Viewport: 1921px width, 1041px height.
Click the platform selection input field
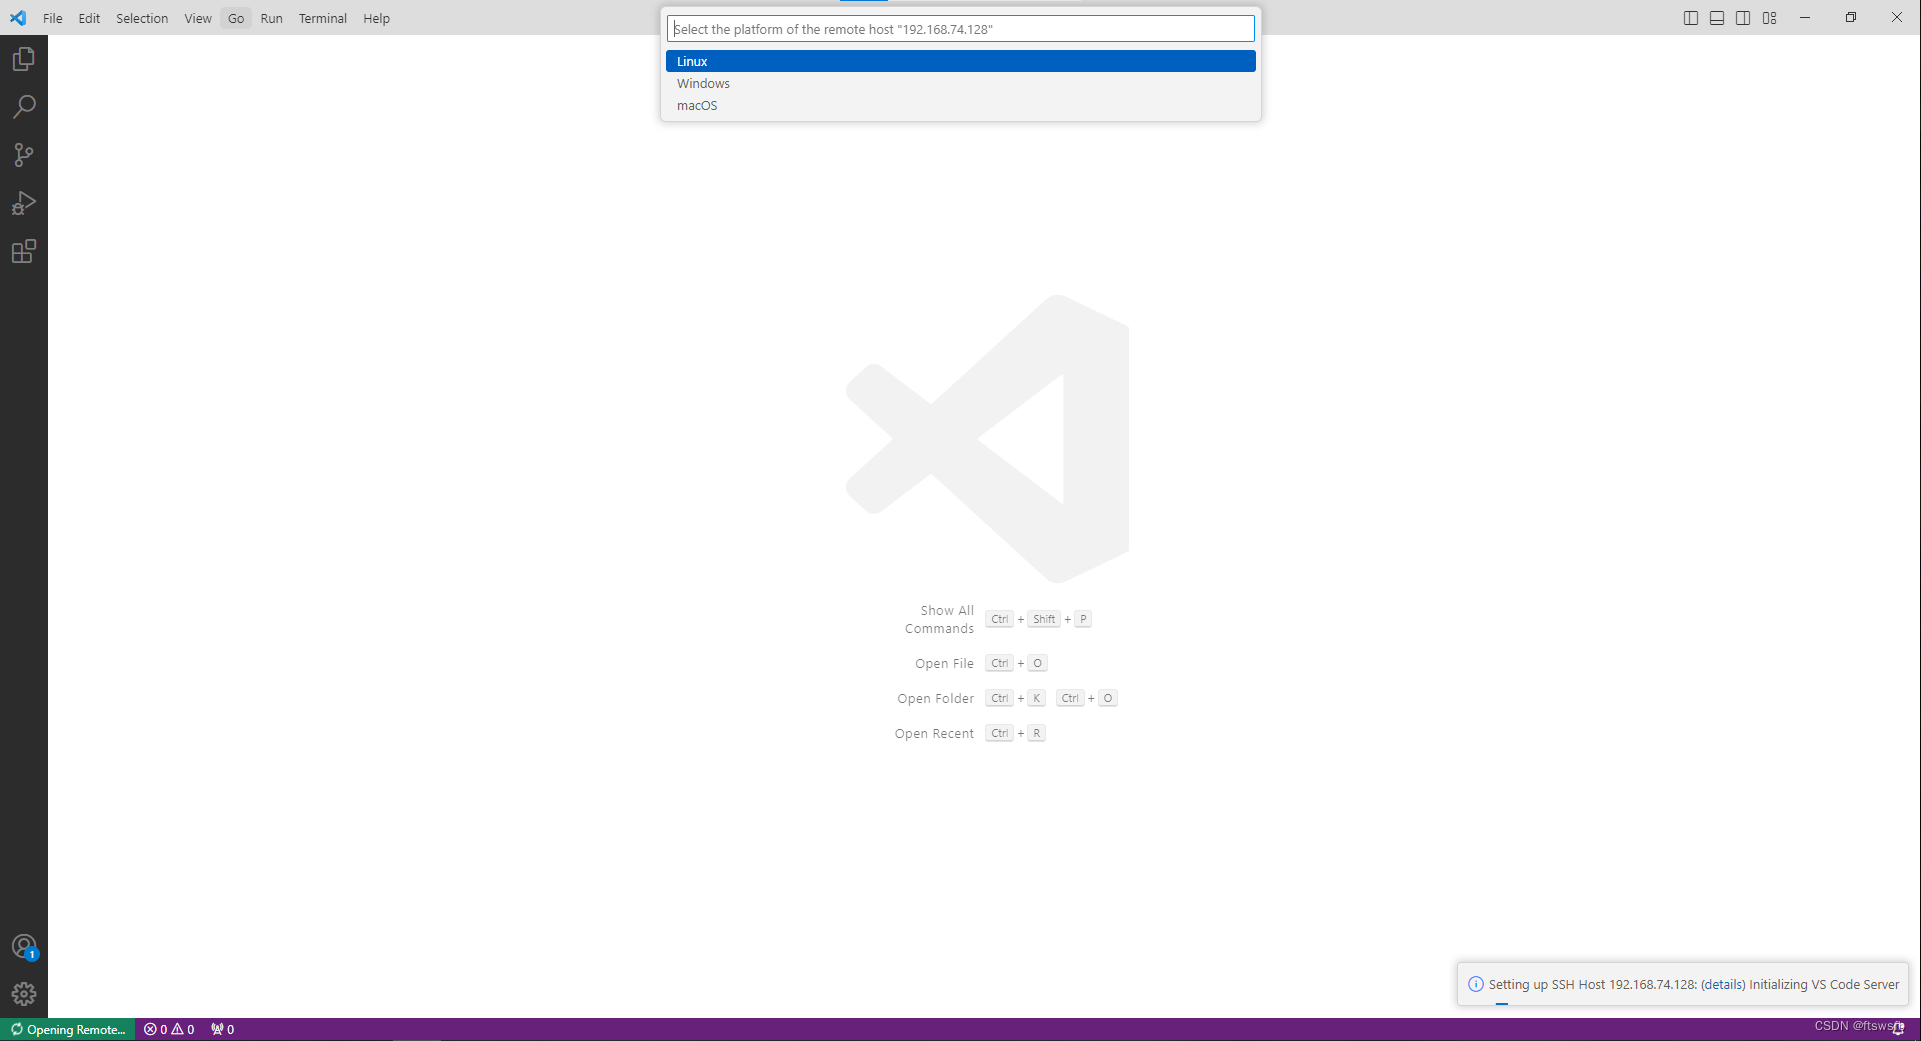pos(960,29)
